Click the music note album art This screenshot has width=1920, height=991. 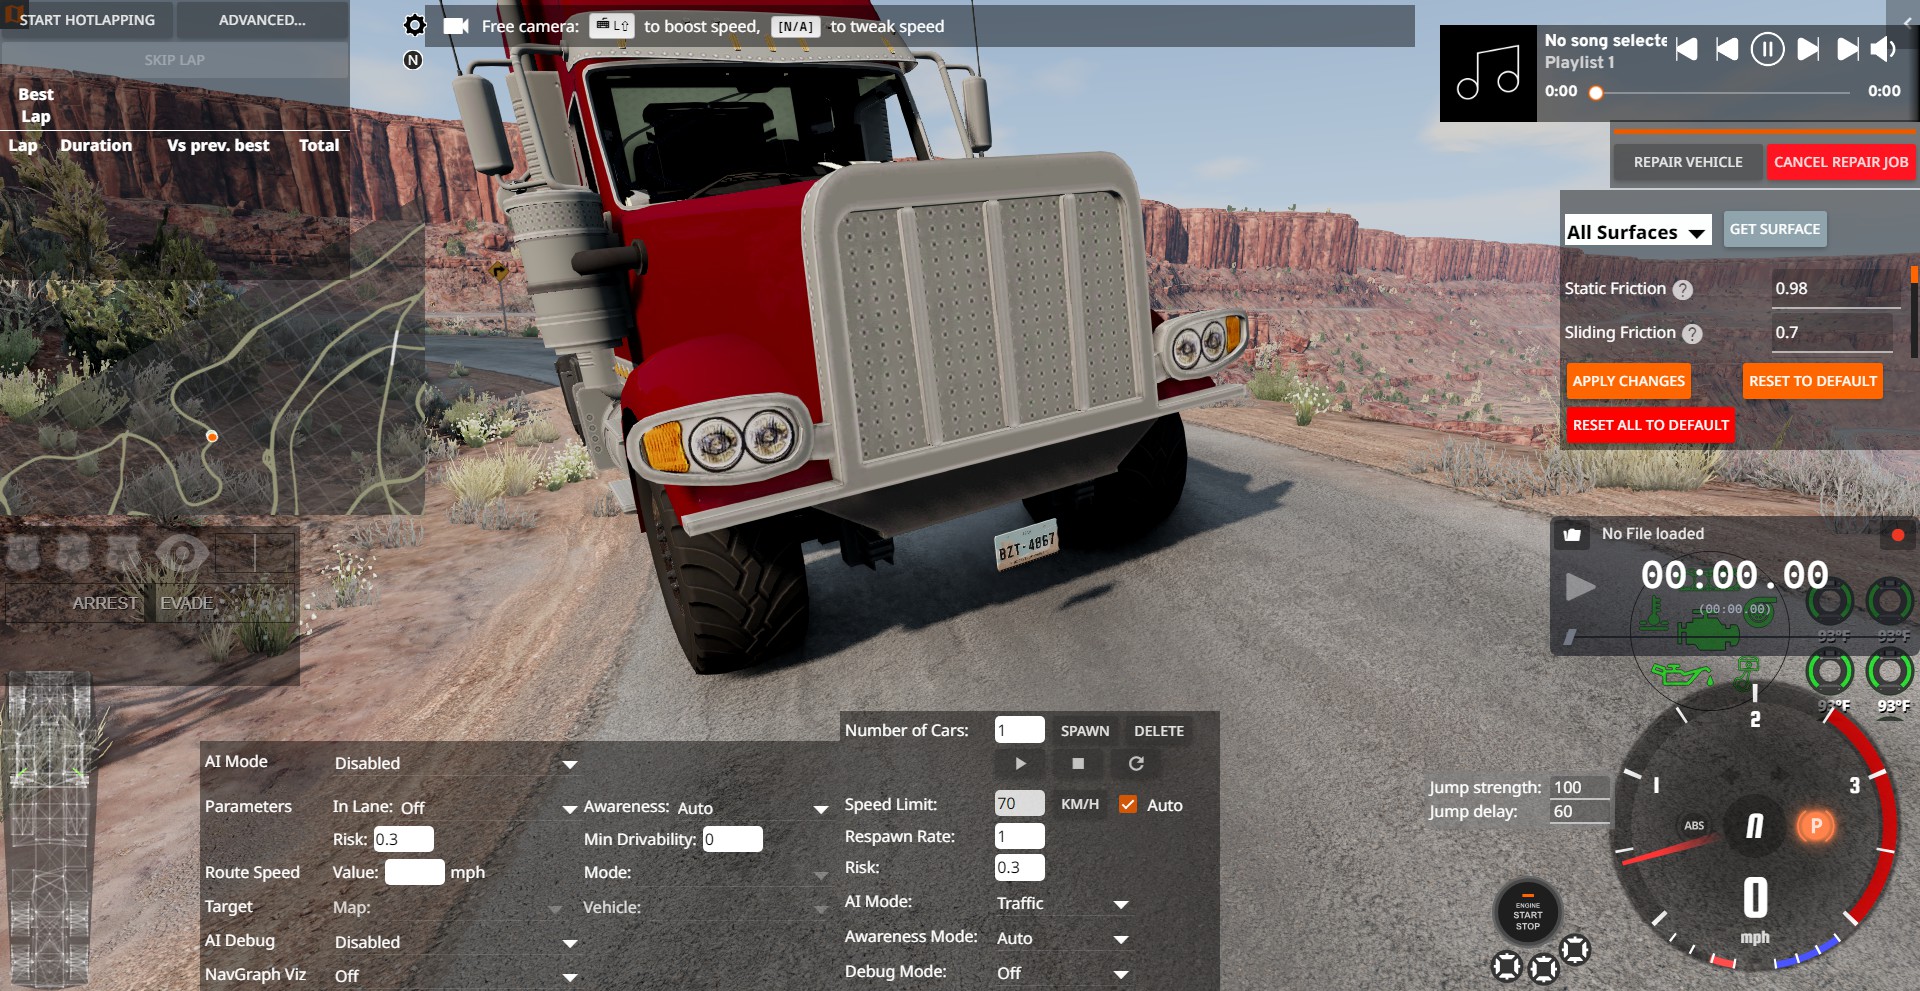point(1488,73)
